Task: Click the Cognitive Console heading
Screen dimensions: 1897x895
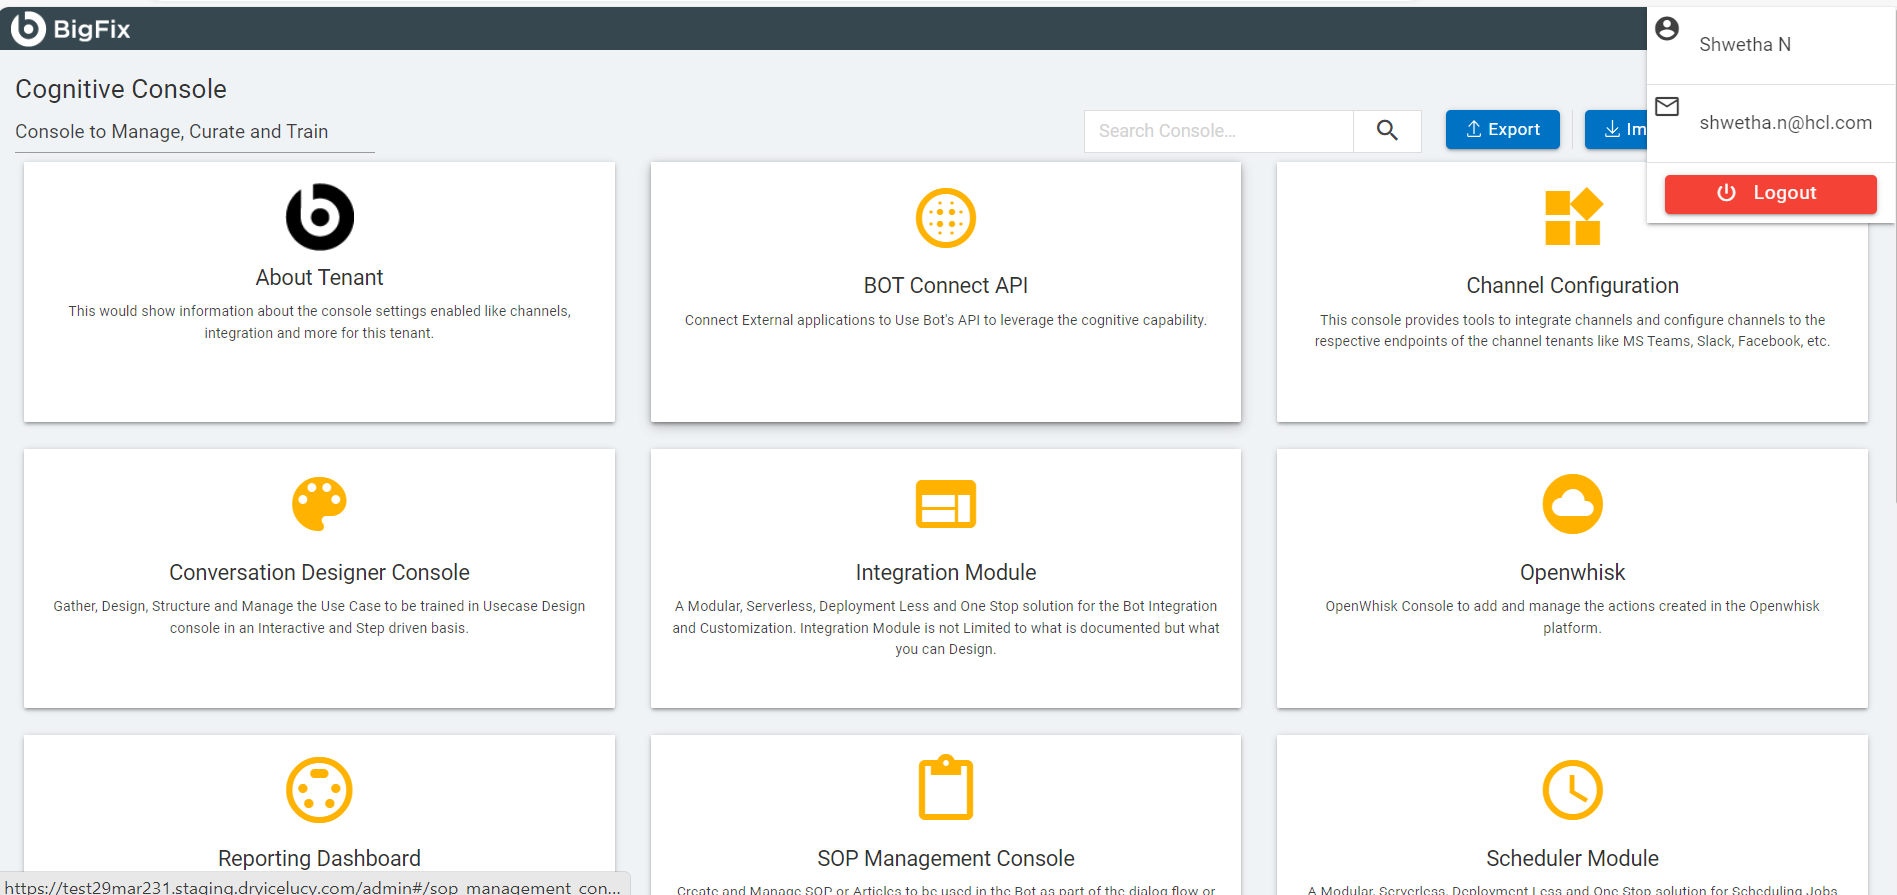Action: click(121, 89)
